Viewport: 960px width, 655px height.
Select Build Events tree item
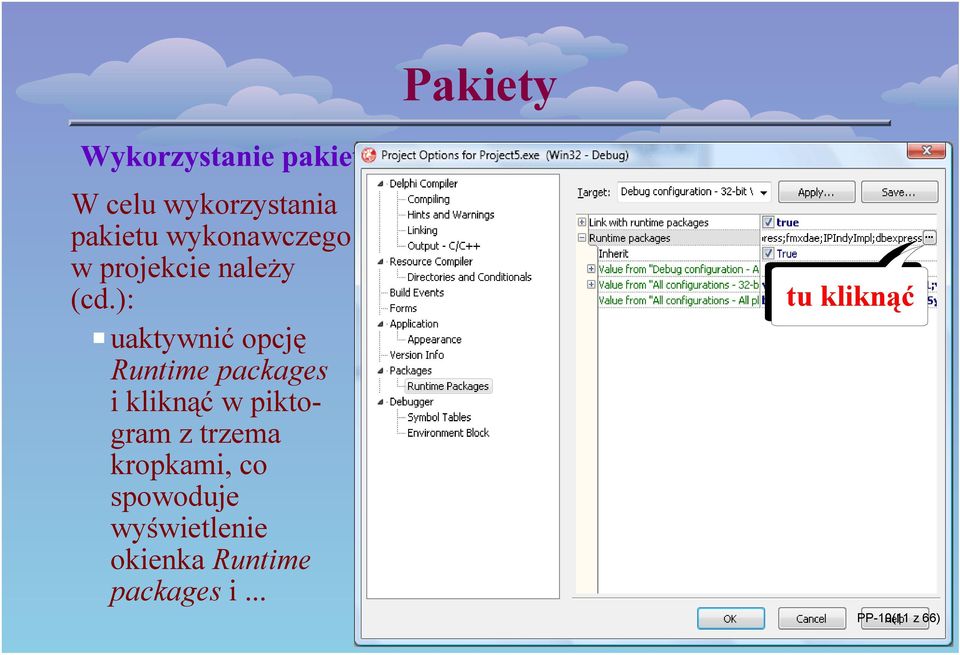[416, 293]
